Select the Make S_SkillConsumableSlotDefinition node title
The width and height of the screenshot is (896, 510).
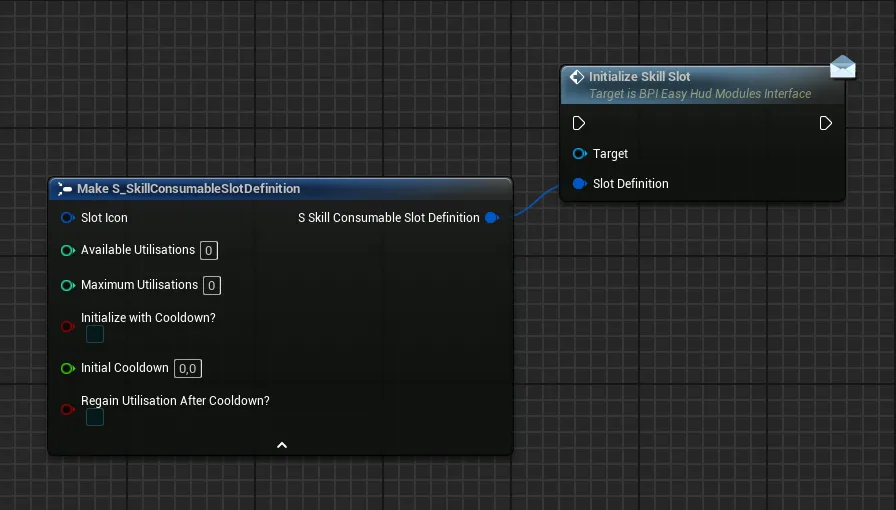coord(189,189)
